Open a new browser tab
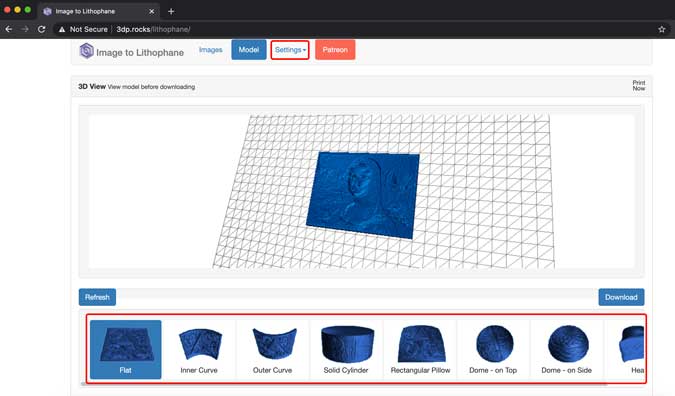This screenshot has height=396, width=675. (x=171, y=11)
